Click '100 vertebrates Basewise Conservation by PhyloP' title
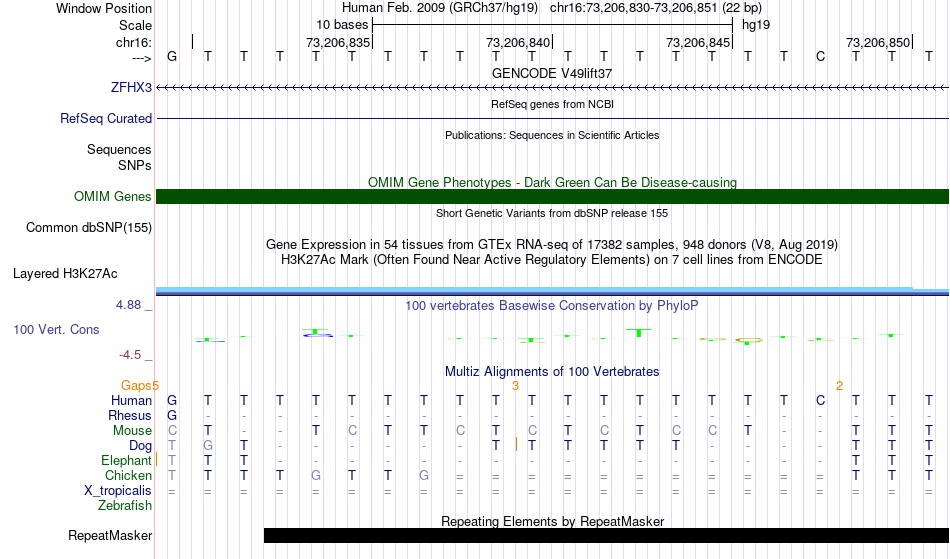Screen dimensions: 950x559 click(552, 305)
